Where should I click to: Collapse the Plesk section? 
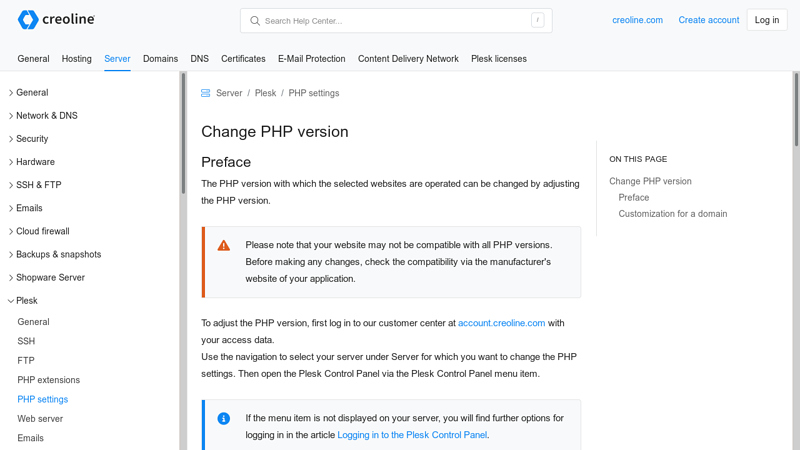pyautogui.click(x=23, y=301)
